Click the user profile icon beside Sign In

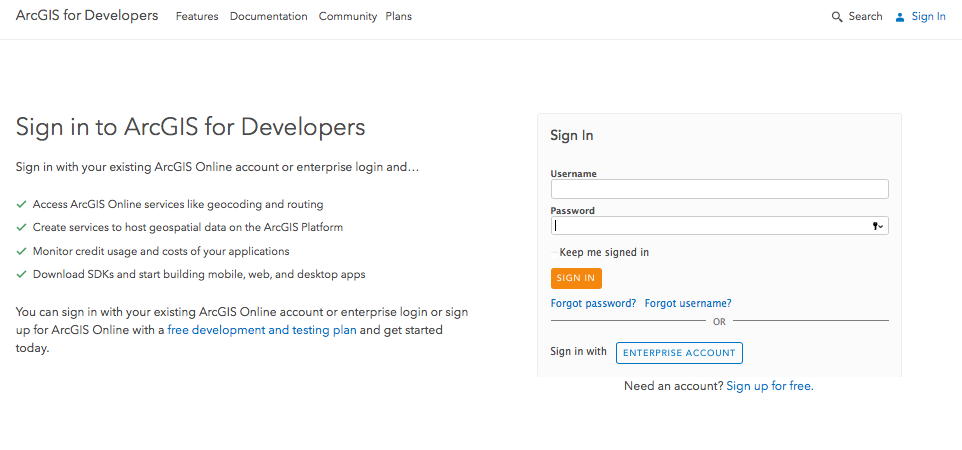[900, 17]
